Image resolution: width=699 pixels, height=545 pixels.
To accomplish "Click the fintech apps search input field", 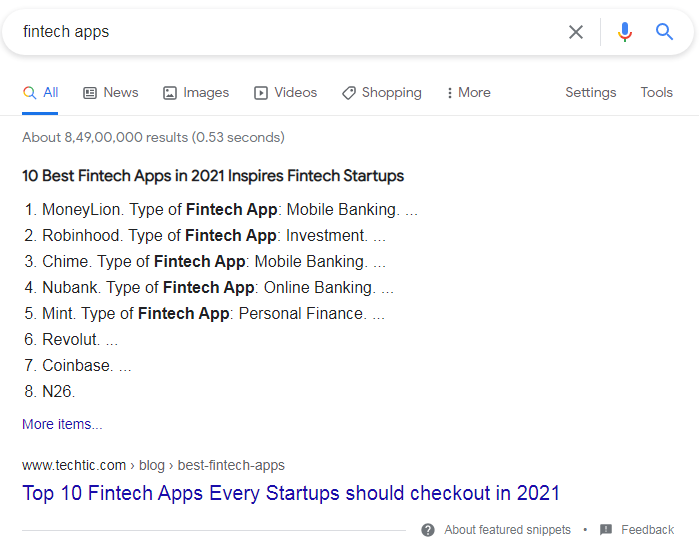I will (x=280, y=32).
